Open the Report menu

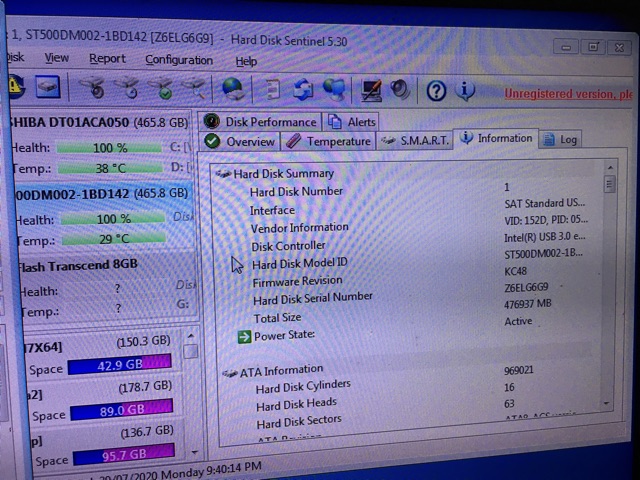(107, 59)
